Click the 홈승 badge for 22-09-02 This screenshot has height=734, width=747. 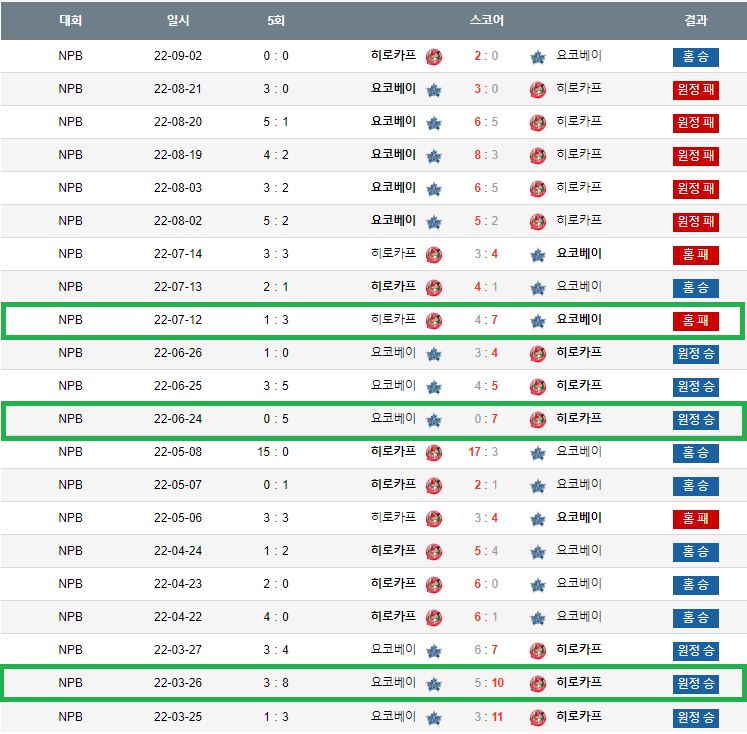(695, 57)
